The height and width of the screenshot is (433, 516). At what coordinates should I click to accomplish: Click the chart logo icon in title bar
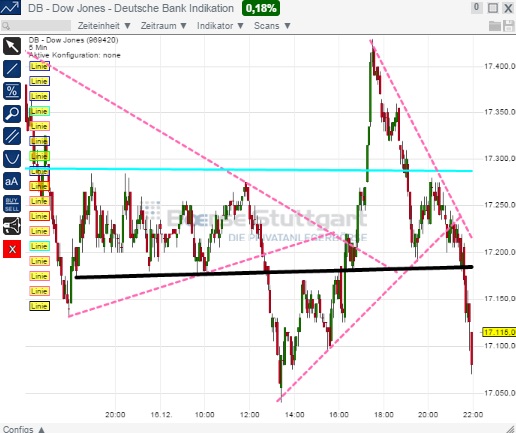pos(10,8)
